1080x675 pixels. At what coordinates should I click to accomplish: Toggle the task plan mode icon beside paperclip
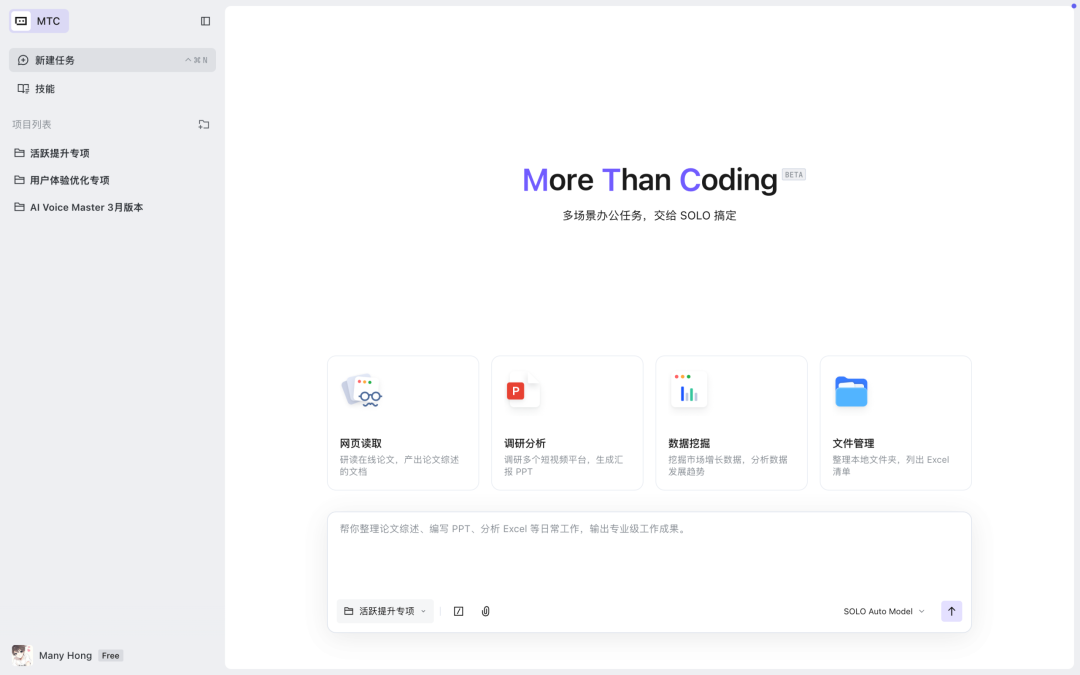(x=458, y=611)
